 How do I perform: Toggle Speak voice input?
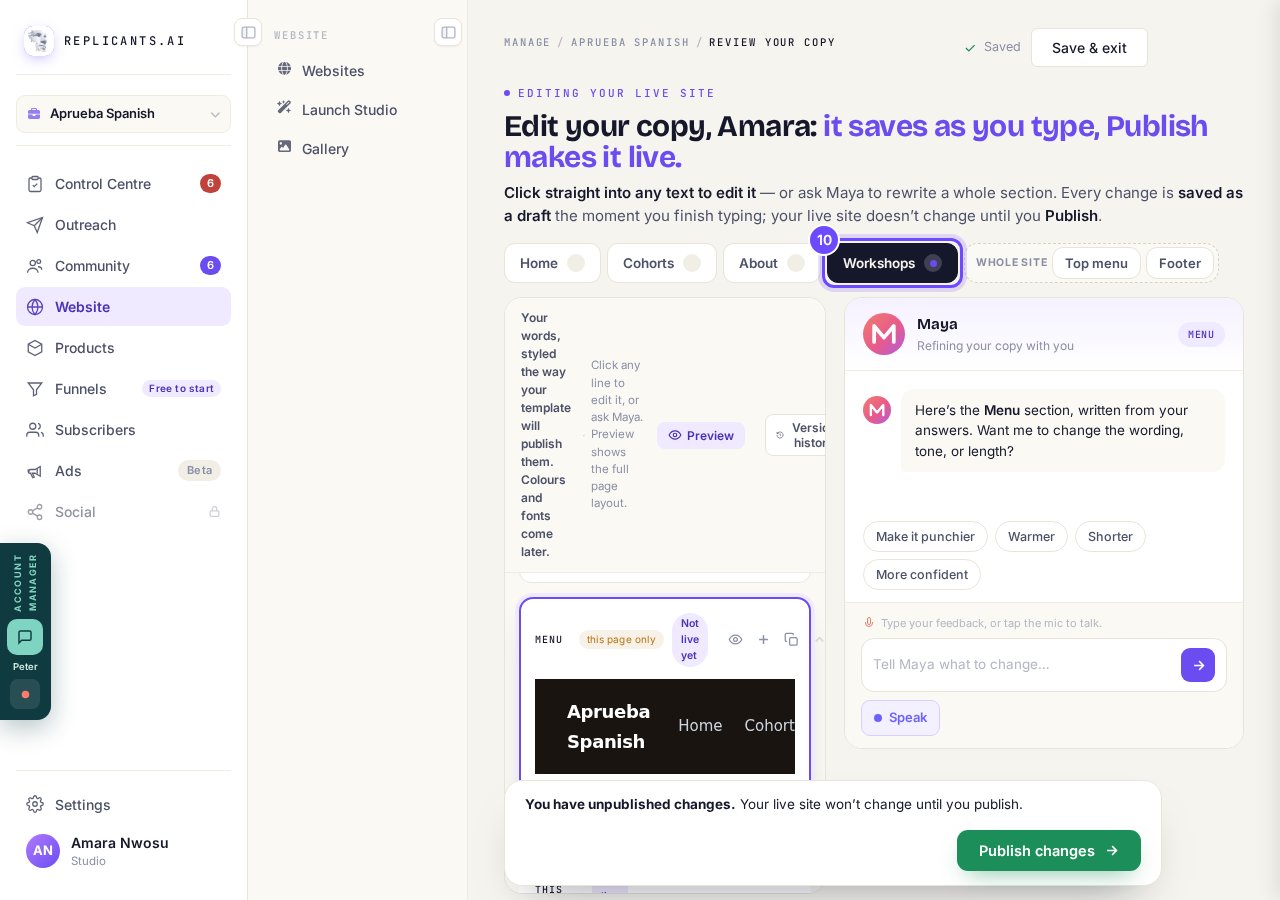900,718
